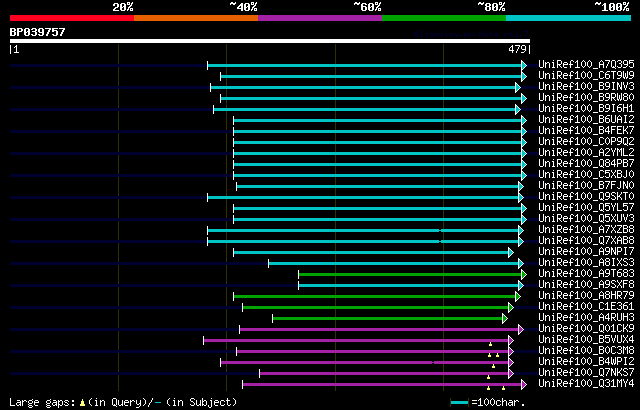
Task: Click the UniRef100_A8IXS3 label
Action: pos(586,263)
